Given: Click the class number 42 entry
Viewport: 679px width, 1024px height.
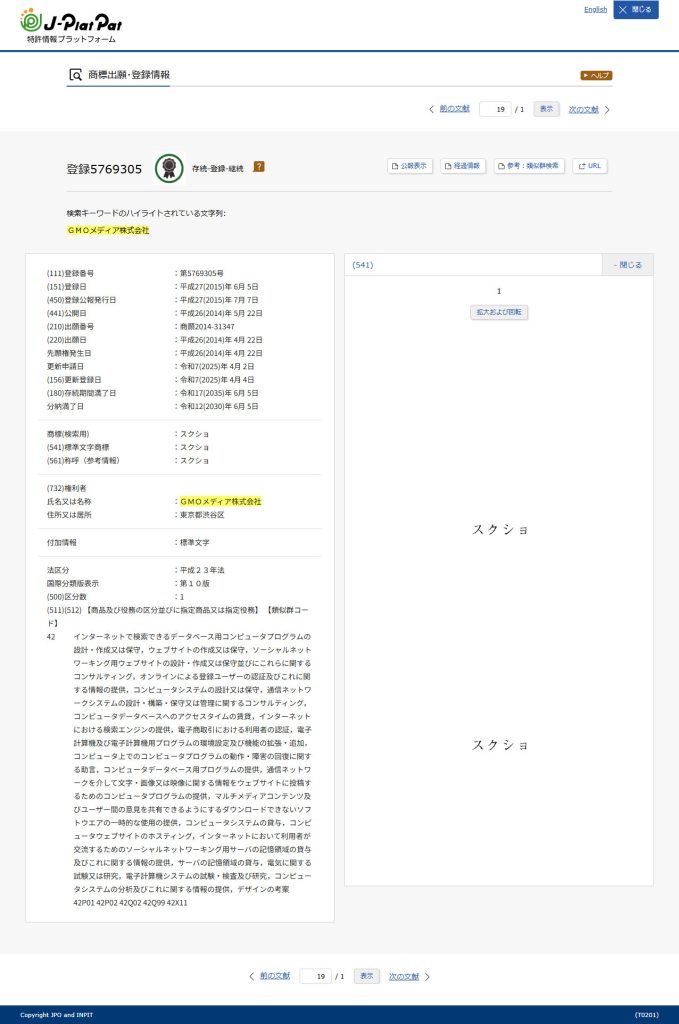Looking at the screenshot, I should coord(51,637).
